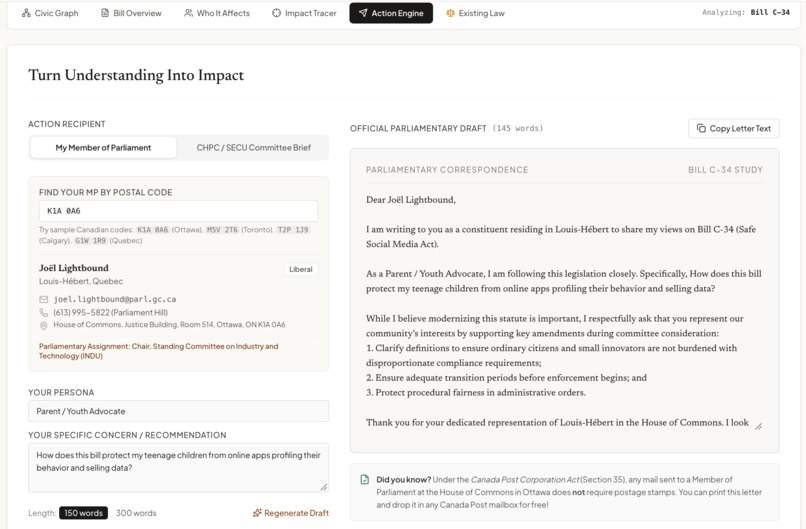Use sample postal code T2P 1J9
This screenshot has width=806, height=529.
coord(293,230)
